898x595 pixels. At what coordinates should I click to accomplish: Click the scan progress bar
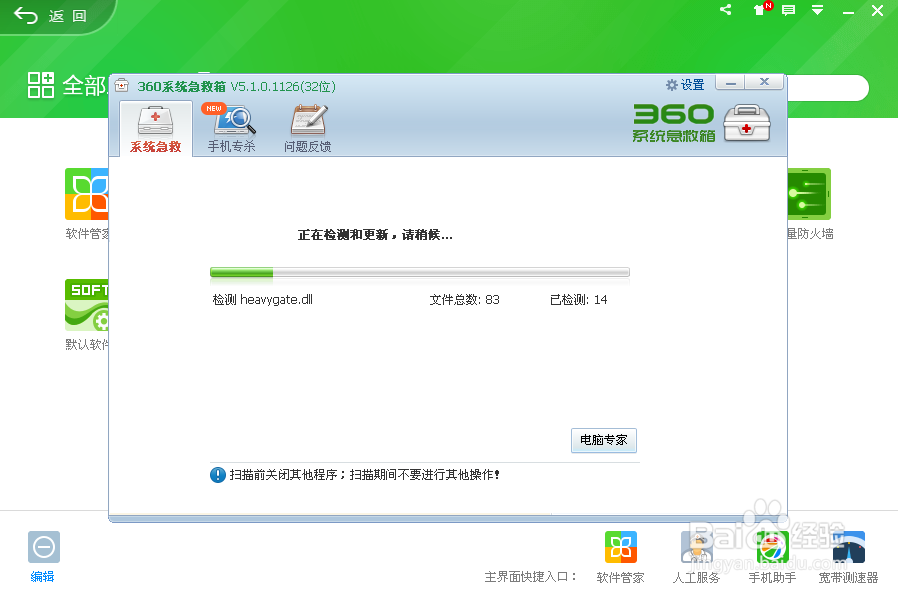pyautogui.click(x=419, y=271)
